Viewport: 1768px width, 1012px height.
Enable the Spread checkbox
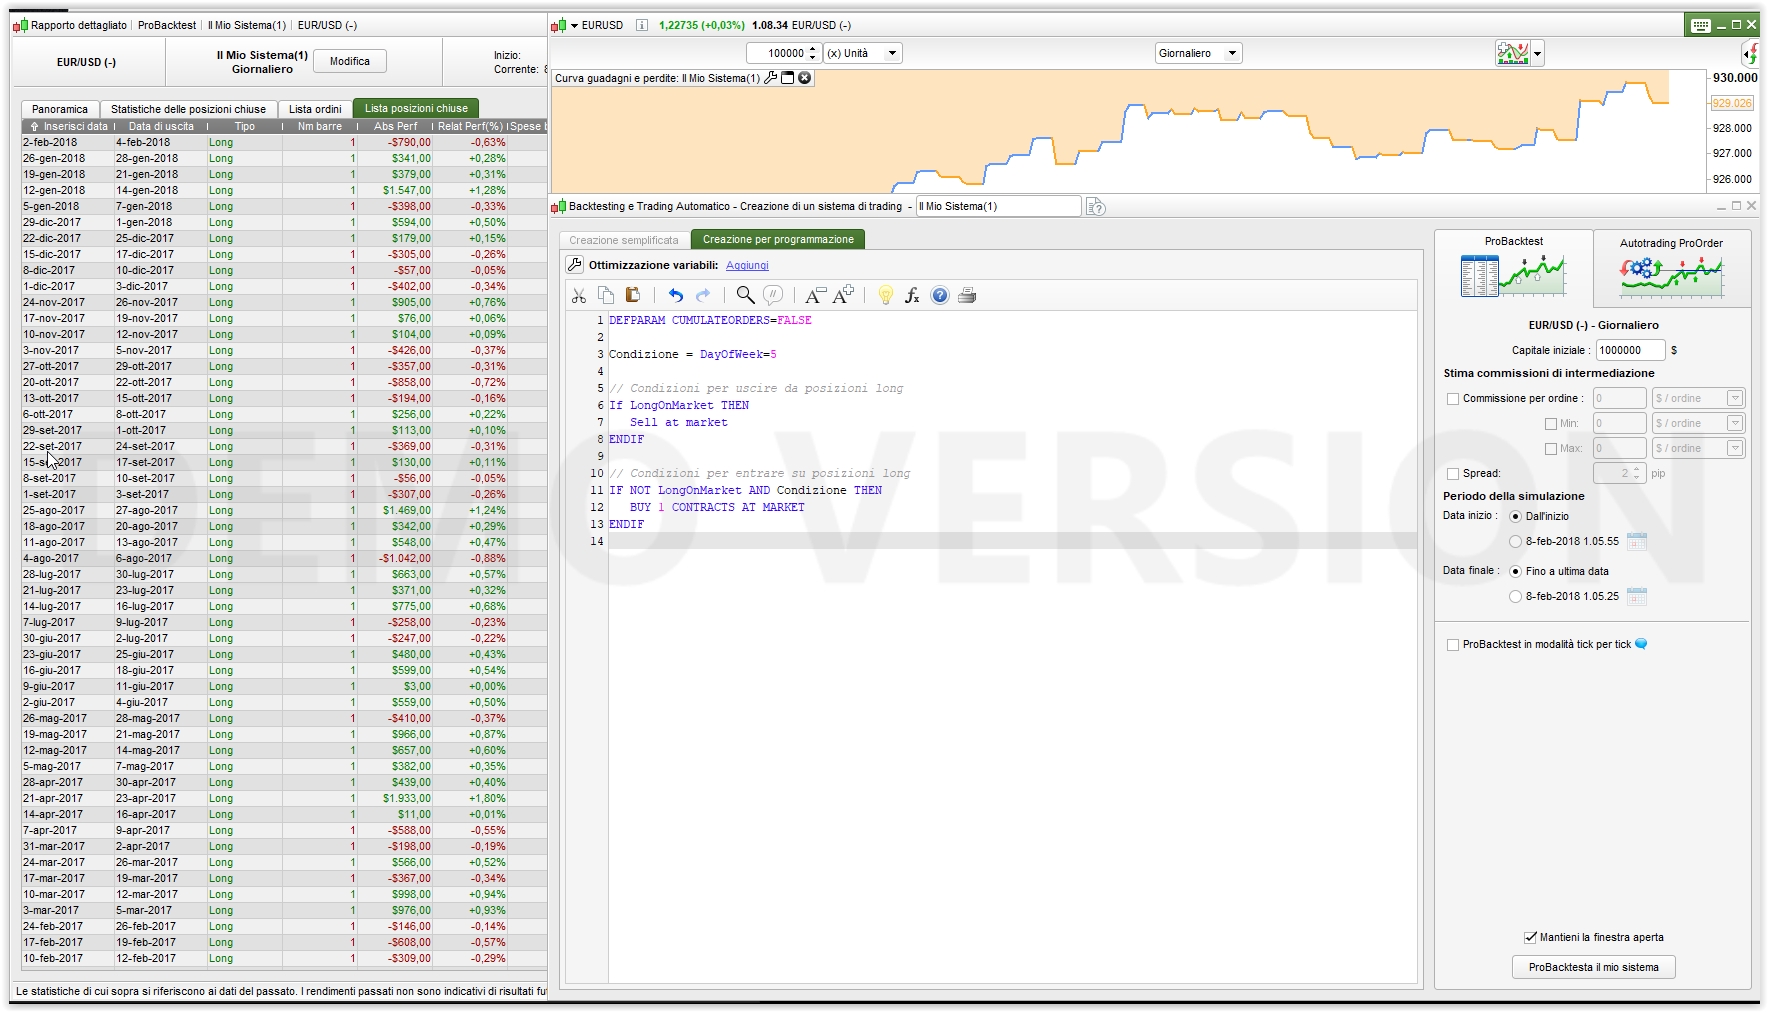[x=1453, y=474]
